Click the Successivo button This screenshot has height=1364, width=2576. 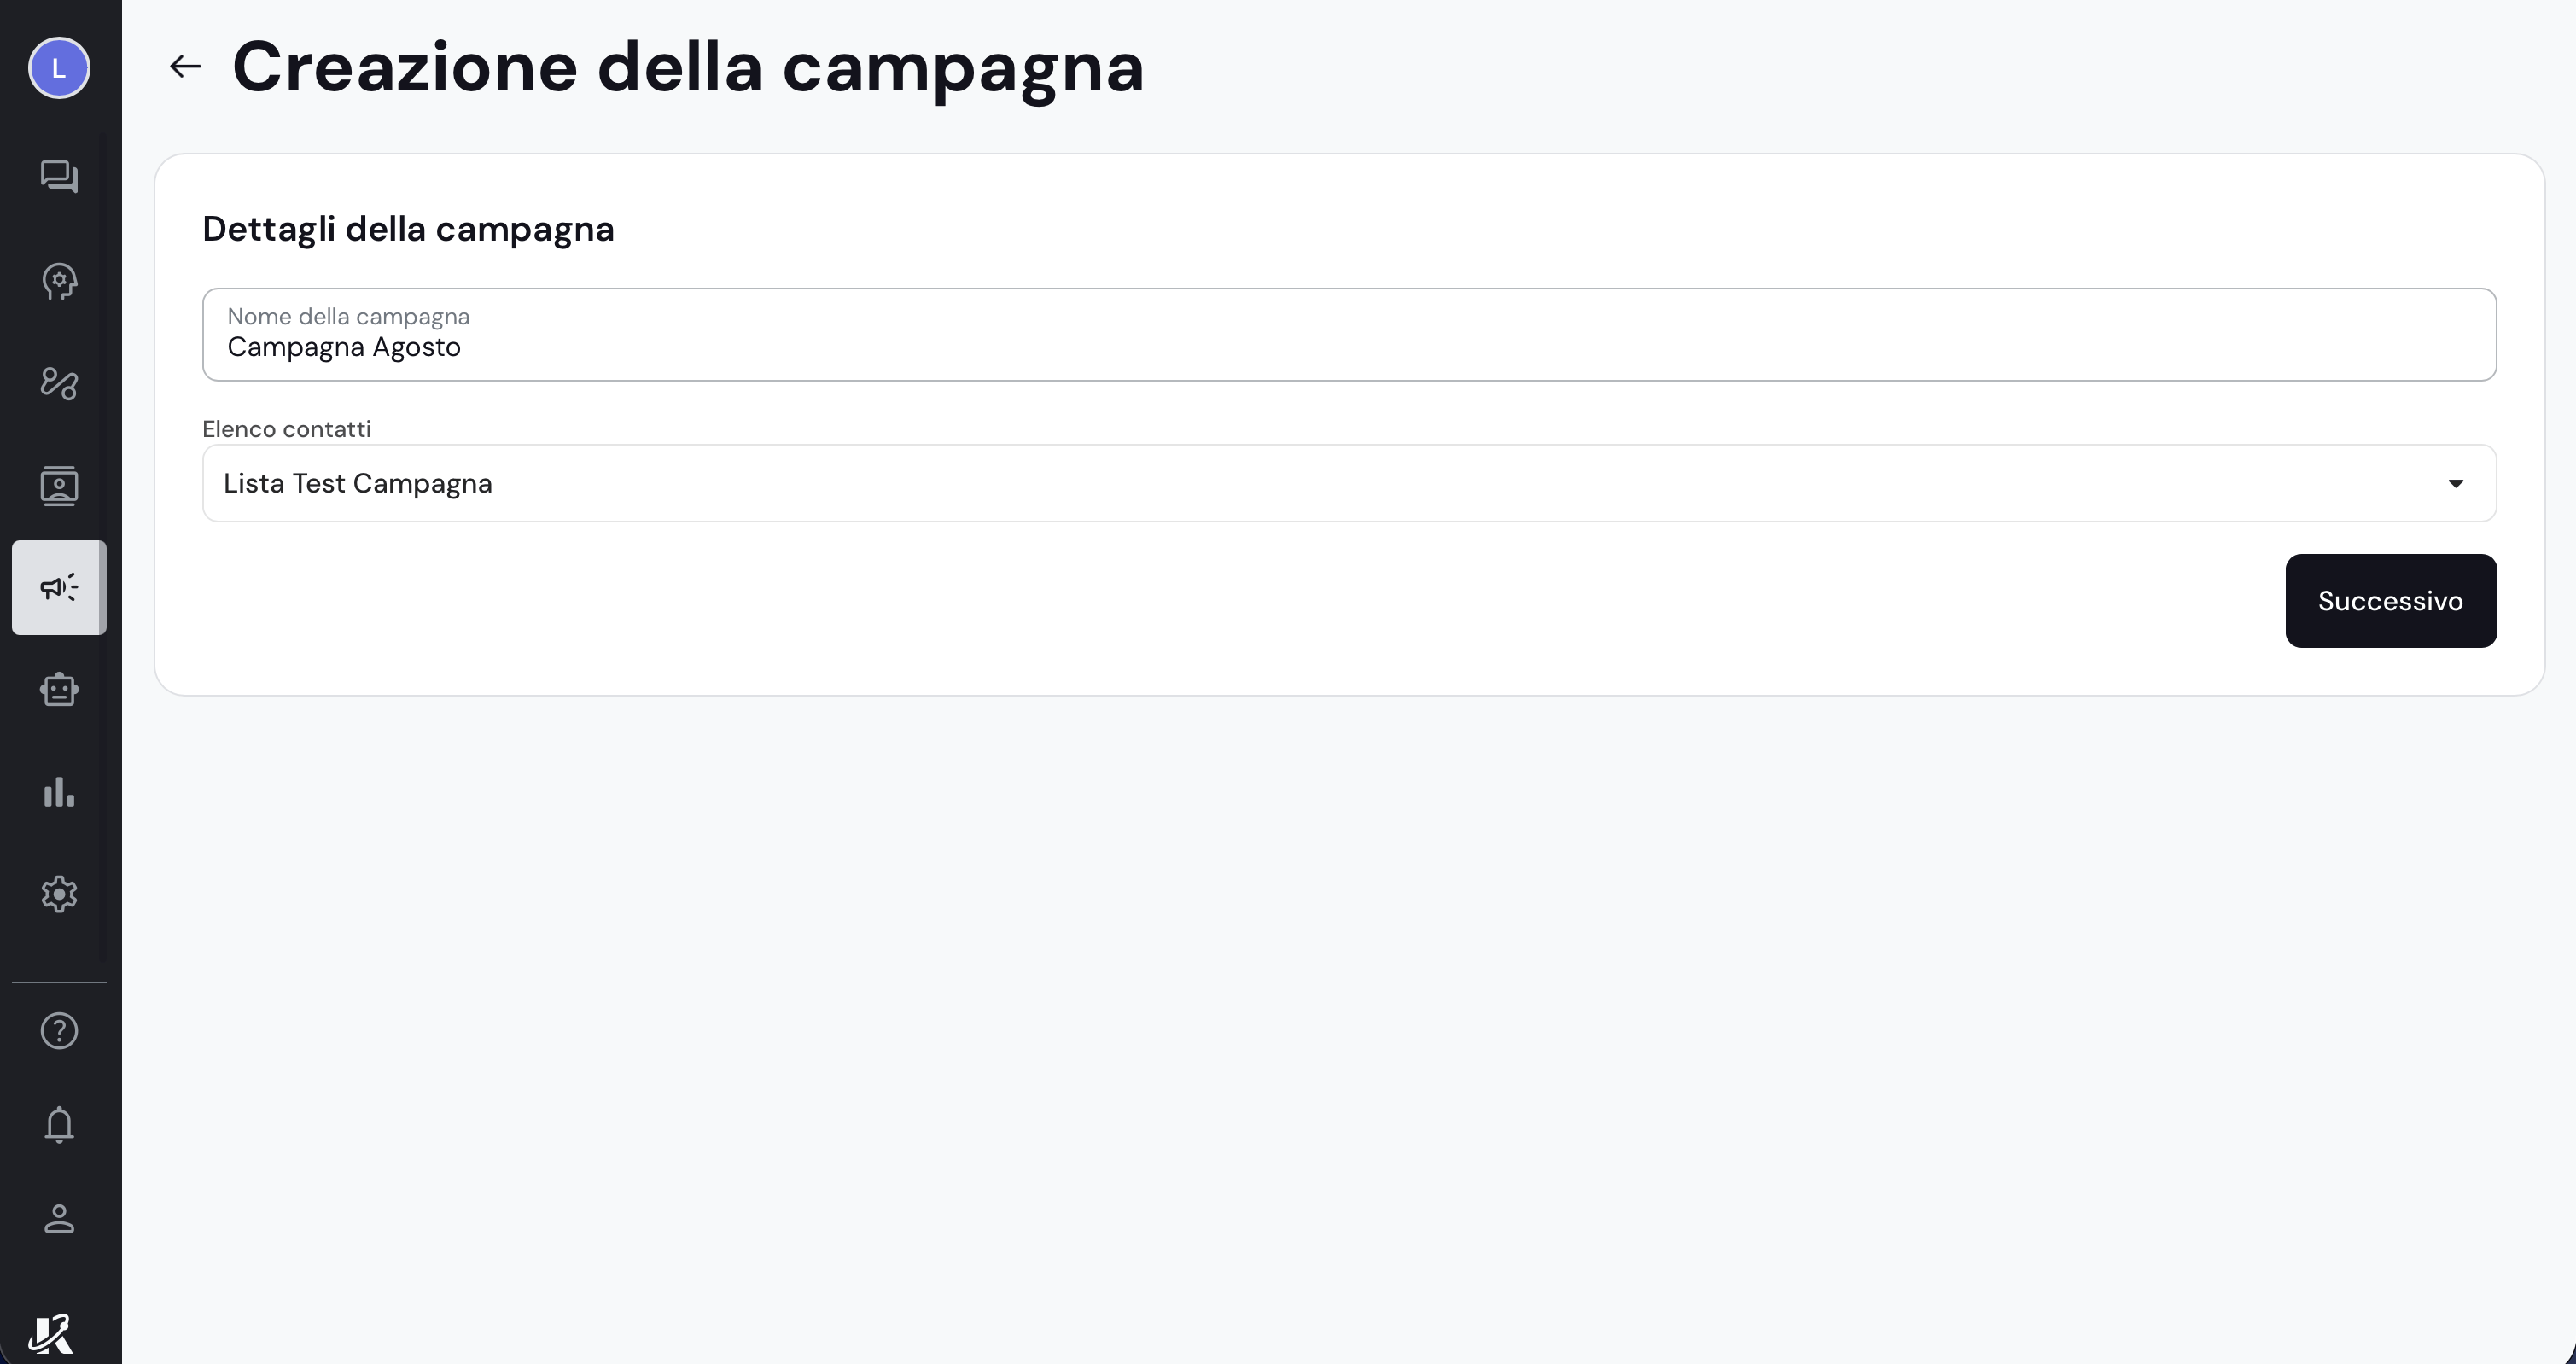(2390, 601)
